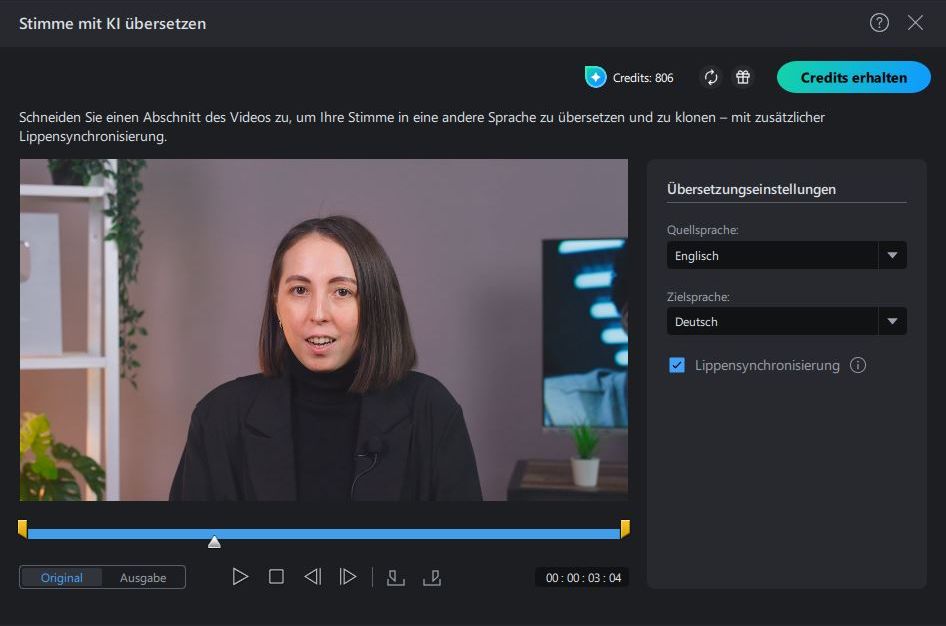The image size is (946, 626).
Task: Open the Zielsprache dropdown arrow
Action: tap(892, 321)
